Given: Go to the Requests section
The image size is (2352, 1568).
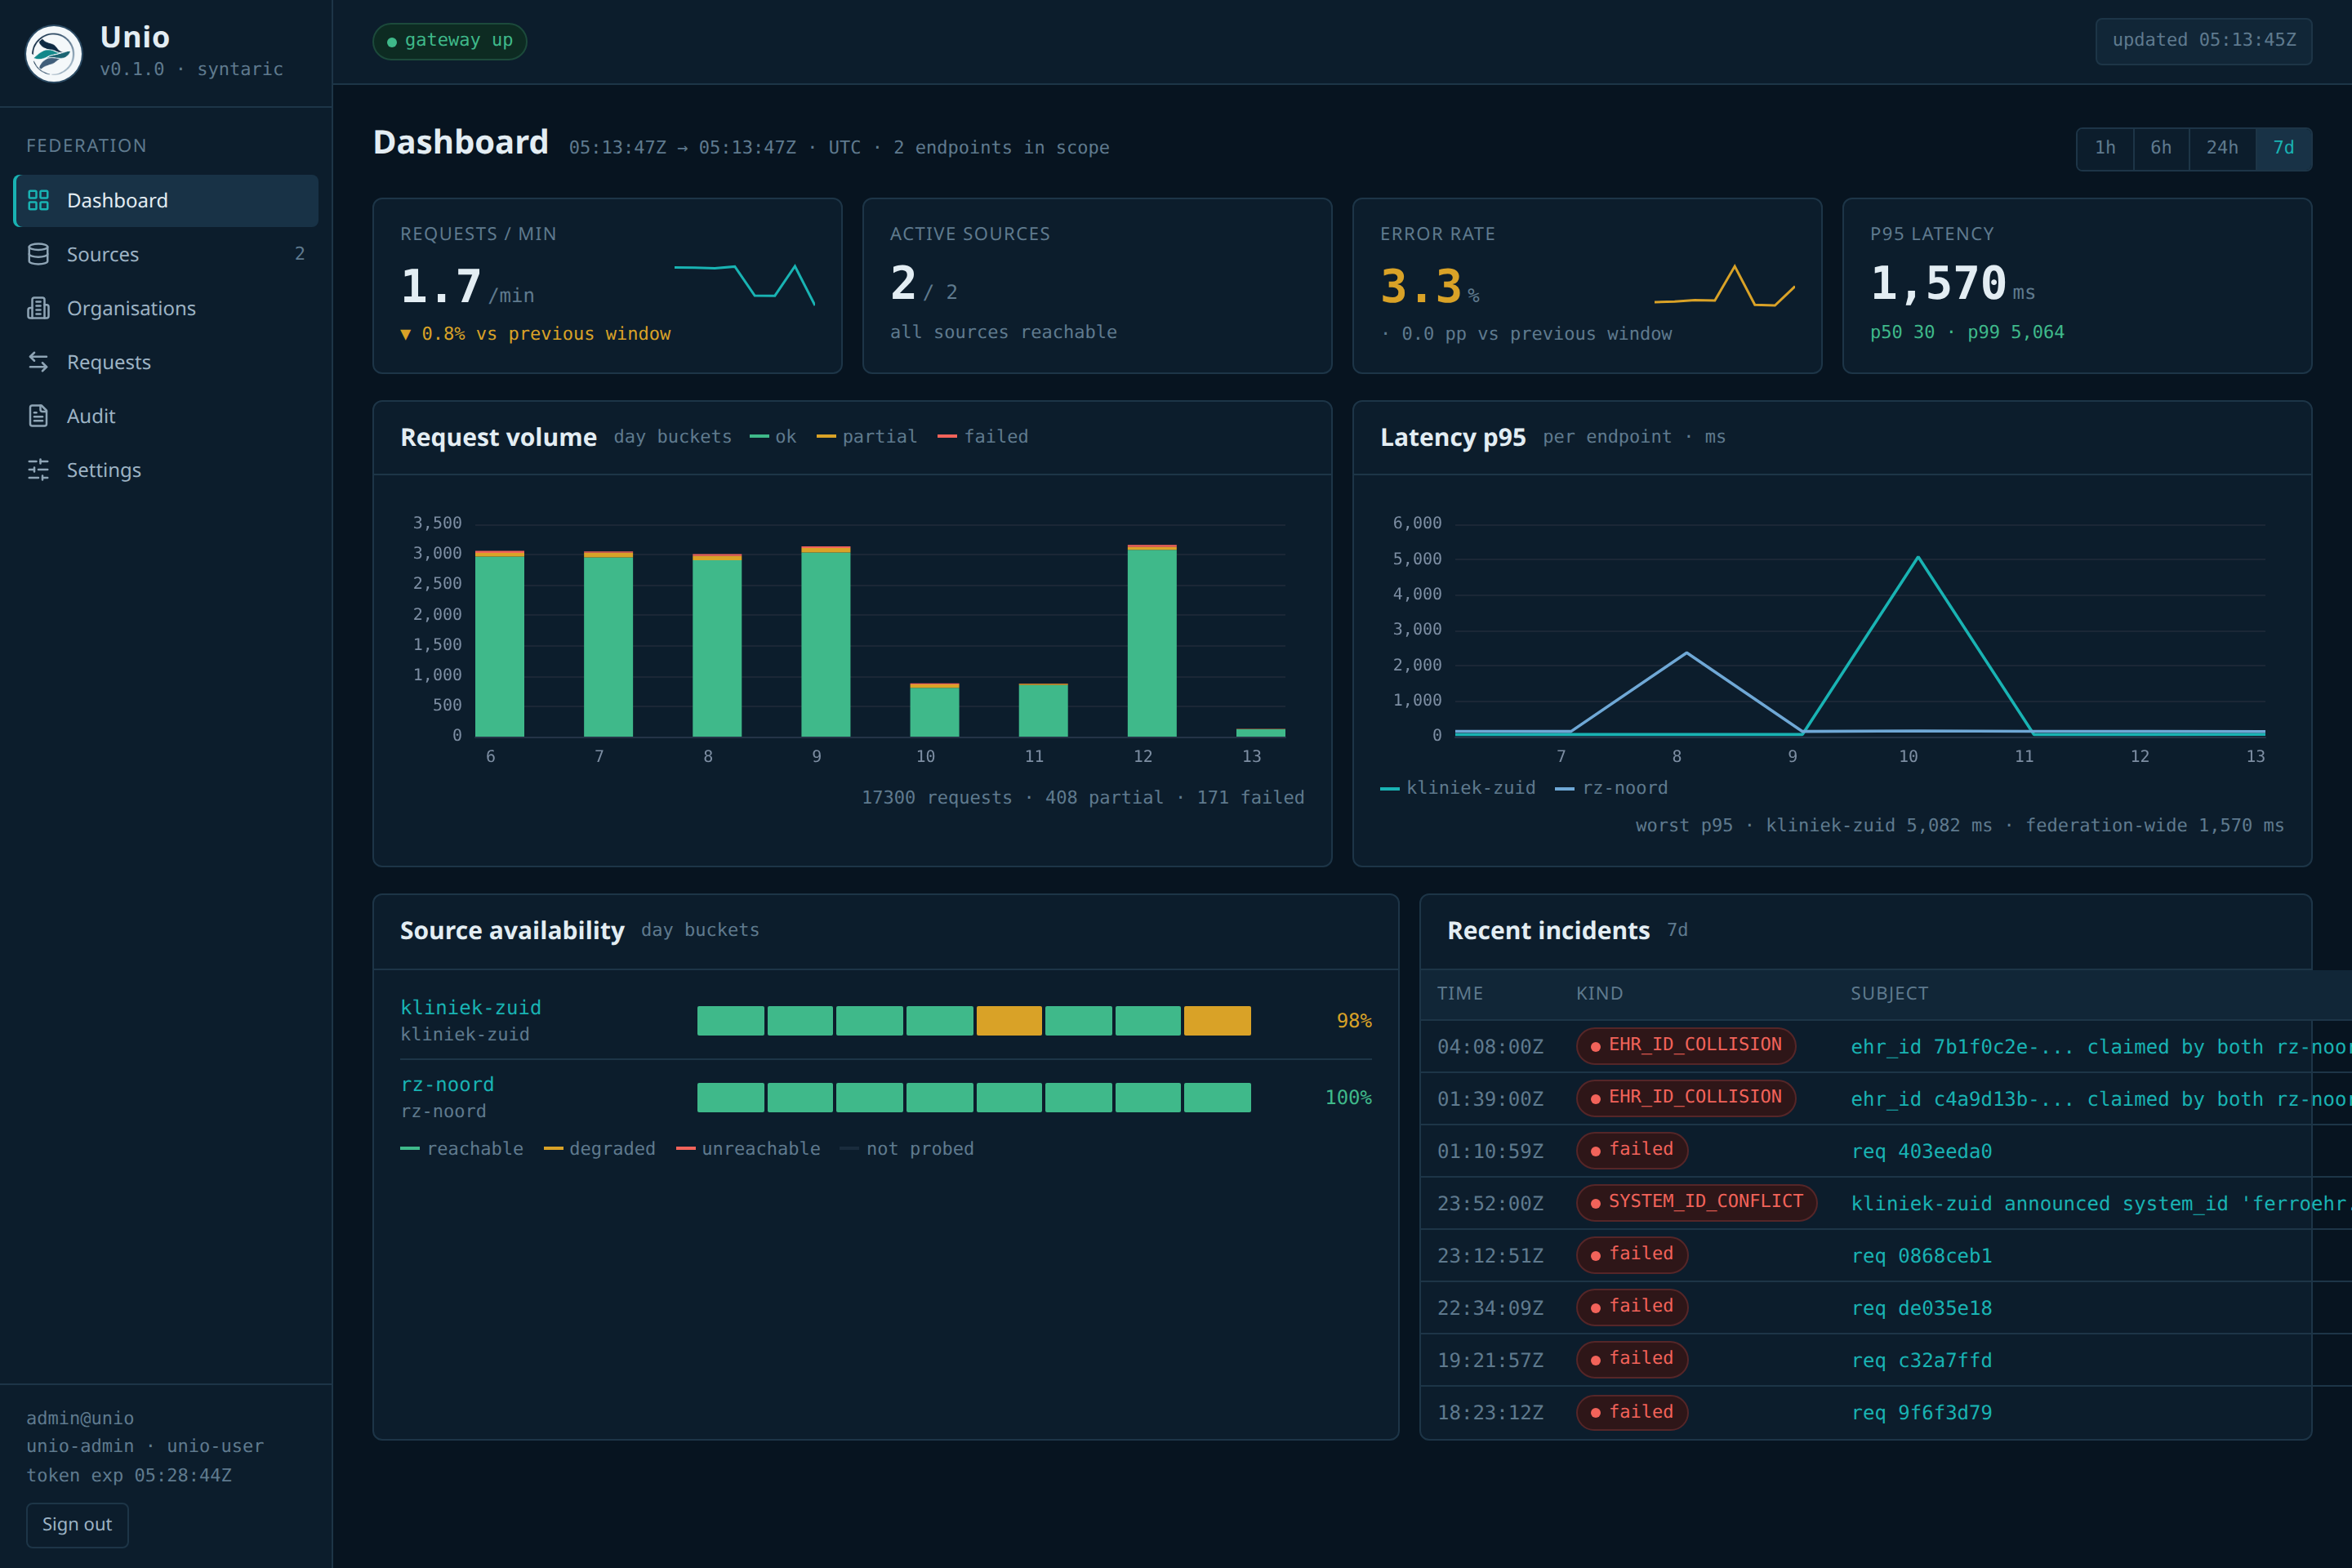Looking at the screenshot, I should [x=166, y=362].
